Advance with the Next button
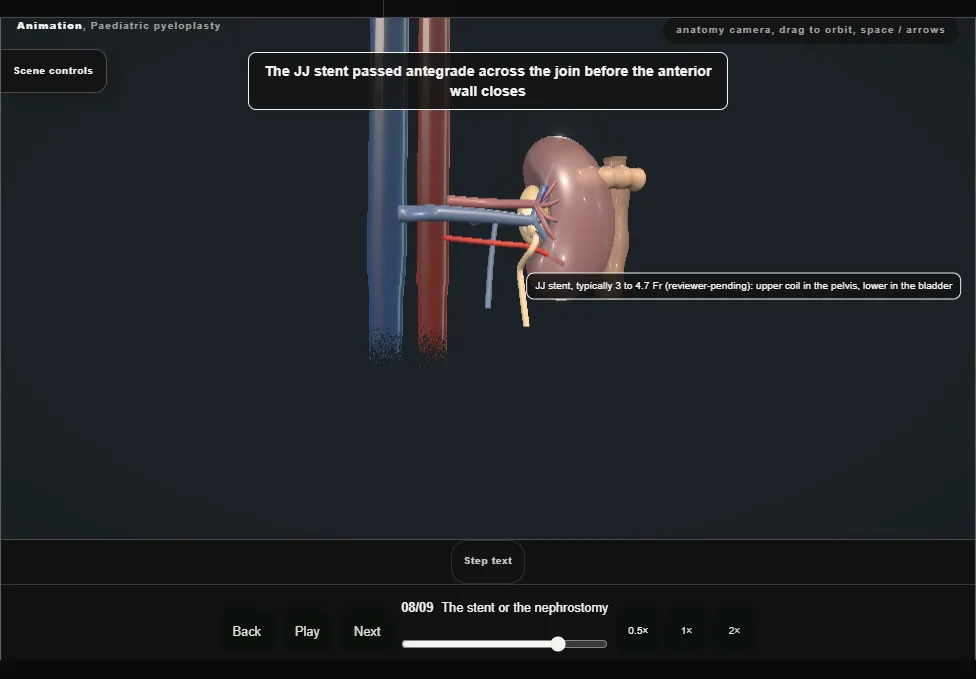Viewport: 976px width, 679px height. click(367, 631)
